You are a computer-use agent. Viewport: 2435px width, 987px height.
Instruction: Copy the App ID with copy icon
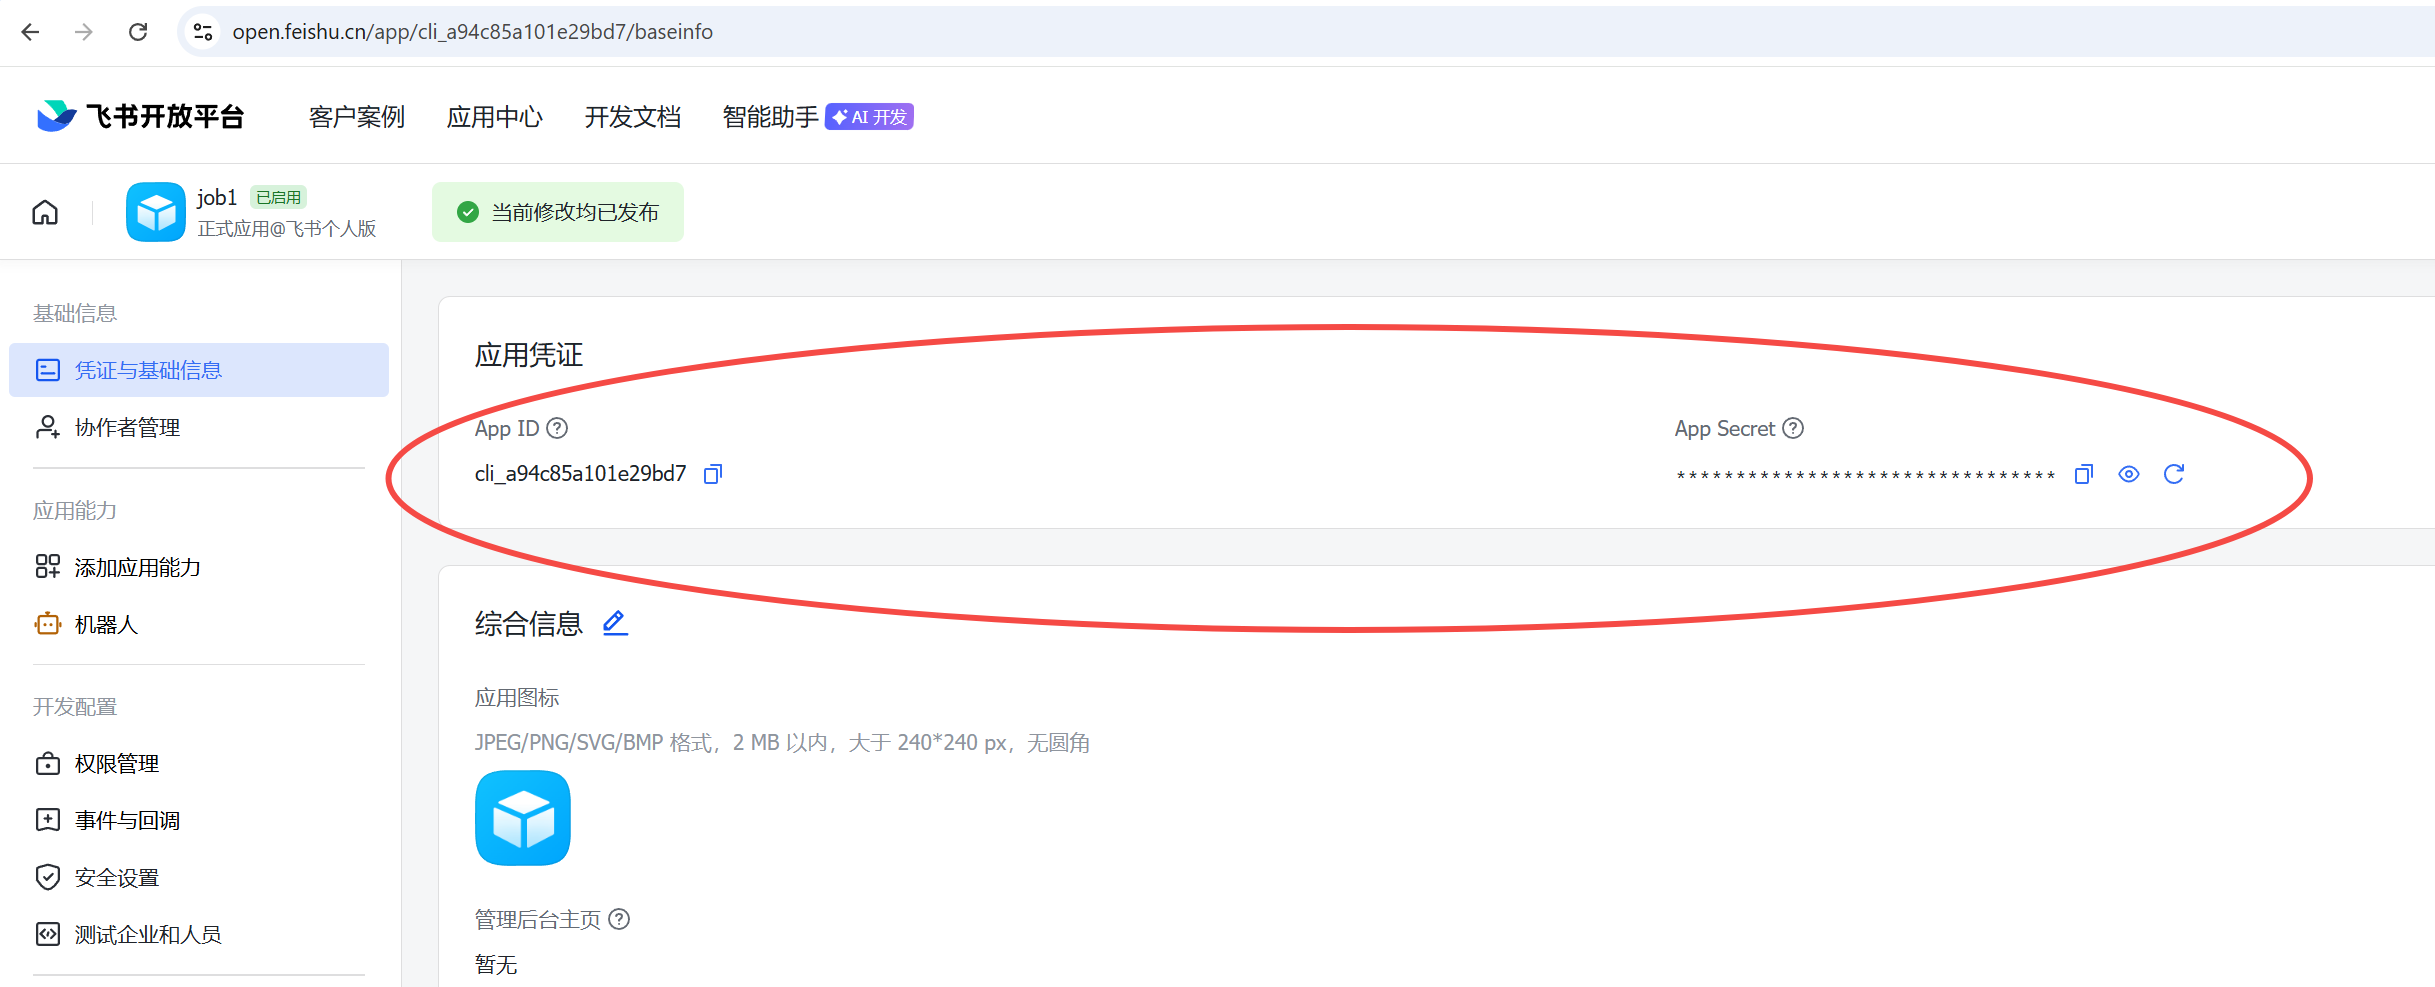click(x=713, y=474)
